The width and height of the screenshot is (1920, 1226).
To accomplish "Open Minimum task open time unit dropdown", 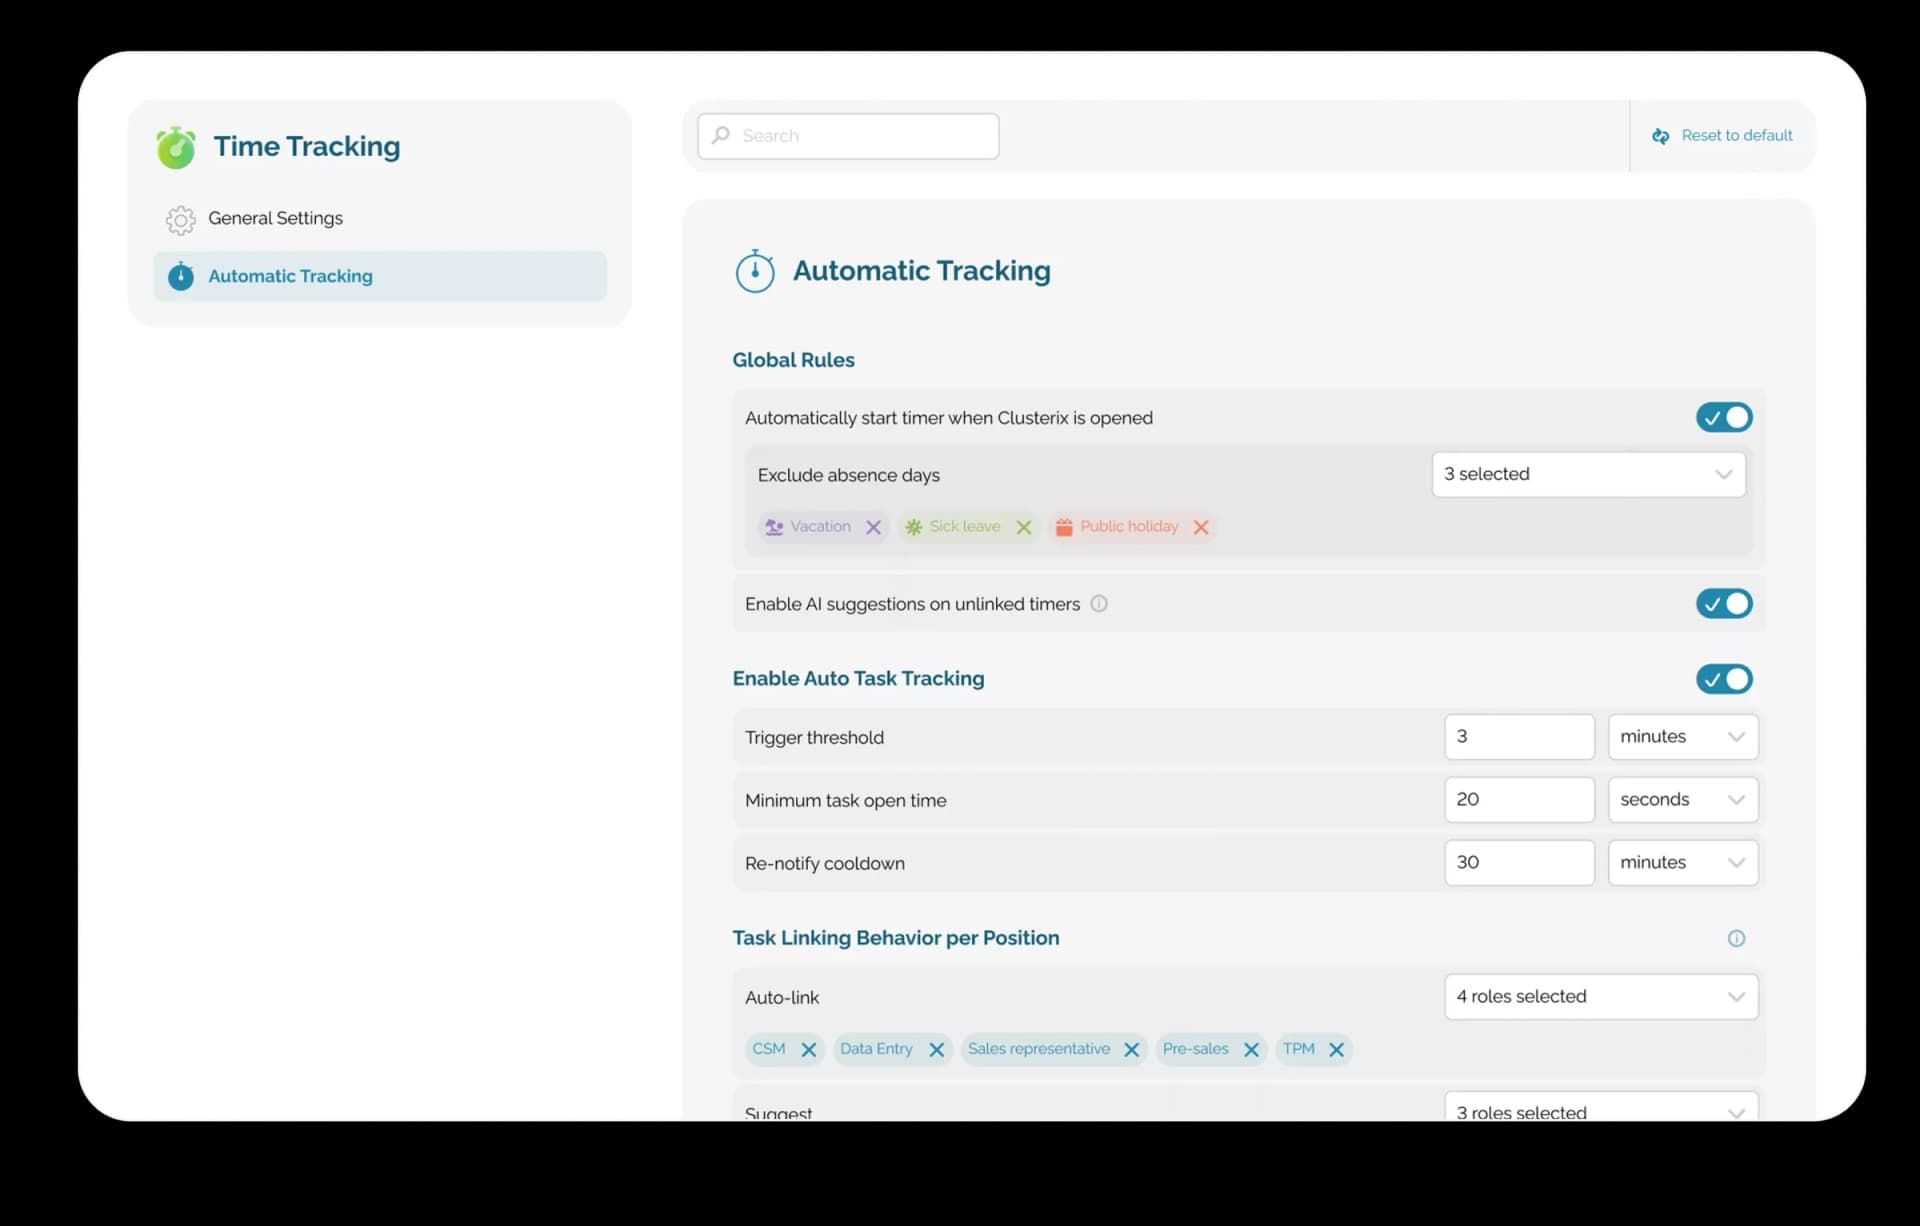I will (1683, 800).
